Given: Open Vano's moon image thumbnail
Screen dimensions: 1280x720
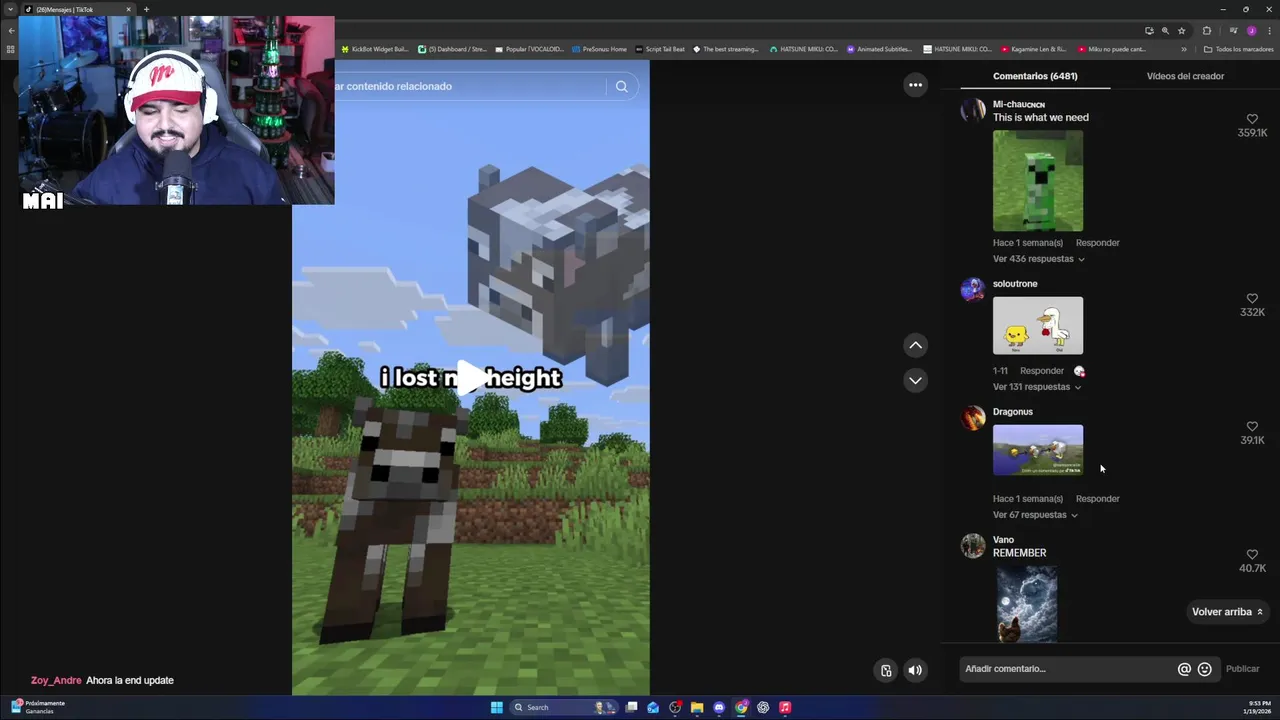Looking at the screenshot, I should [x=1027, y=604].
